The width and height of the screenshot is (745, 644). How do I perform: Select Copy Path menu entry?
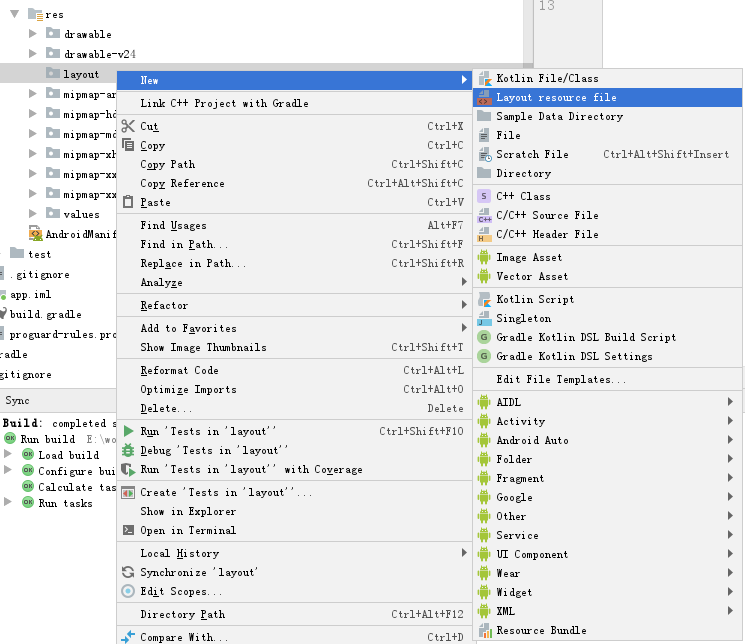294,164
